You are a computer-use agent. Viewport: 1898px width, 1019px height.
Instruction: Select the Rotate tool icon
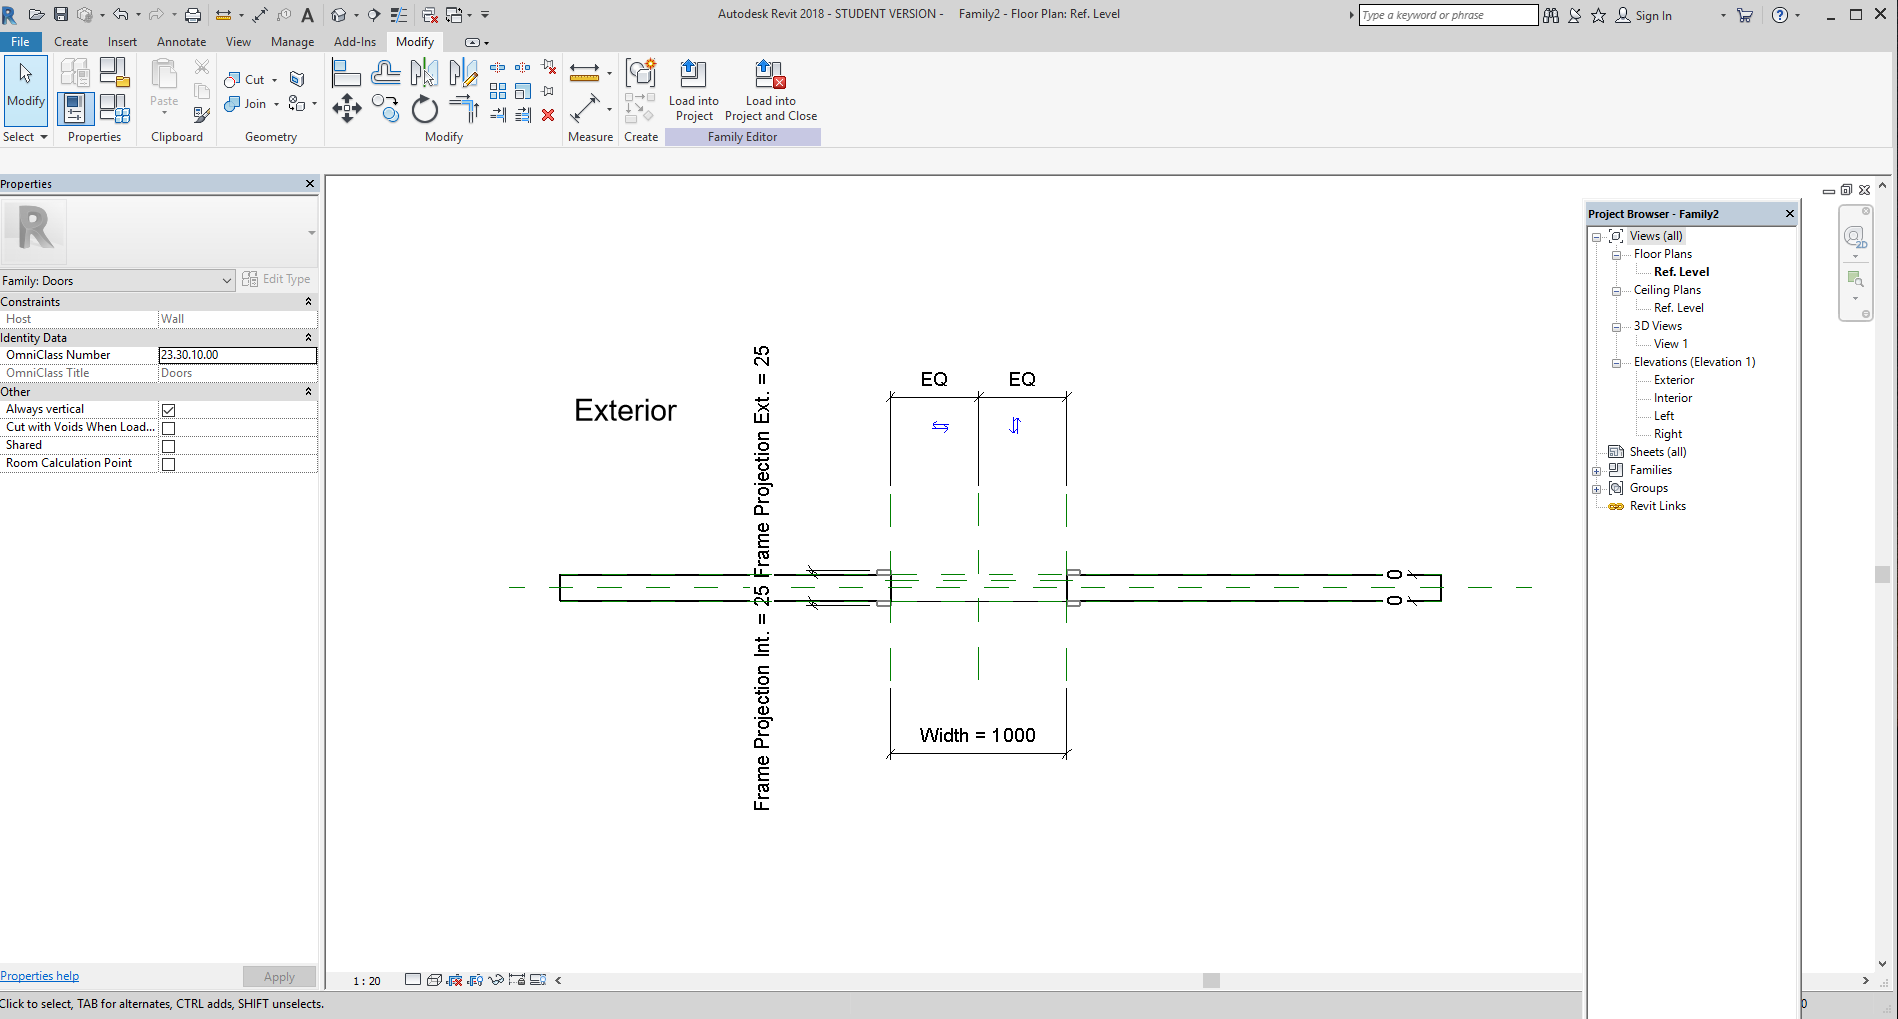pos(424,108)
